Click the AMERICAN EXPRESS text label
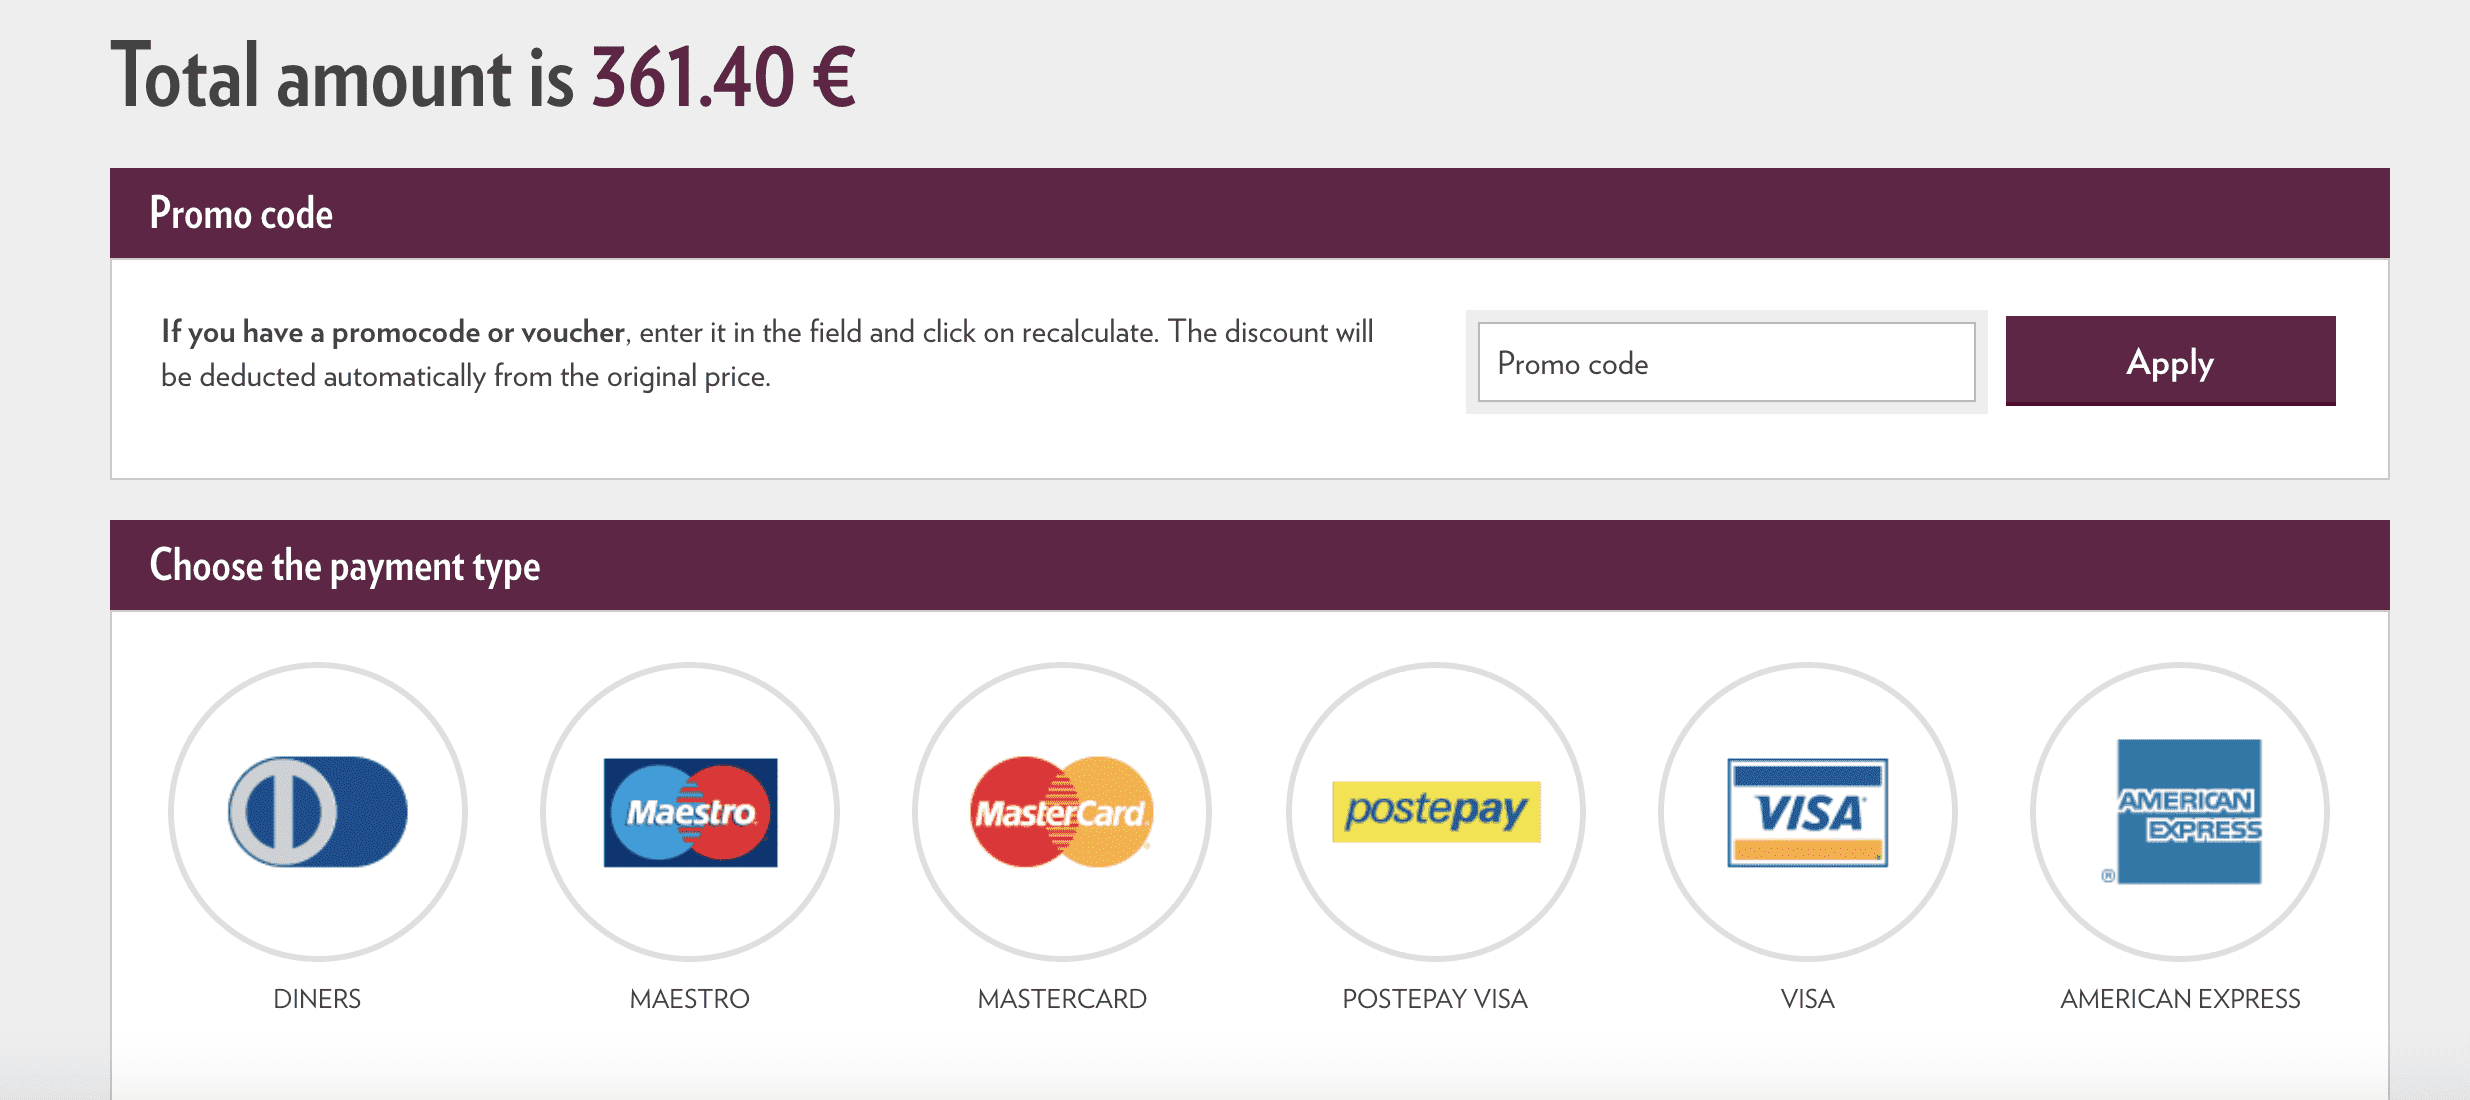The image size is (2470, 1100). (x=2180, y=998)
